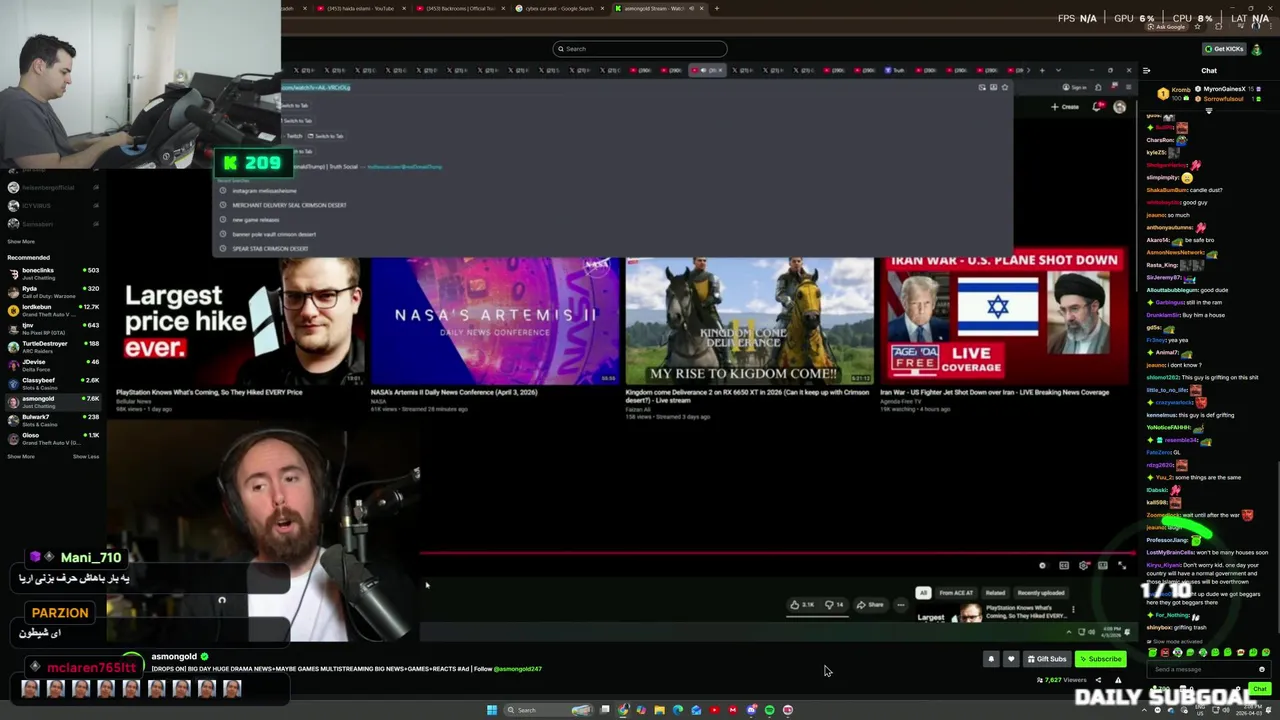This screenshot has height=720, width=1280.
Task: Open NASA's Artemis II video thumbnail
Action: (x=495, y=321)
